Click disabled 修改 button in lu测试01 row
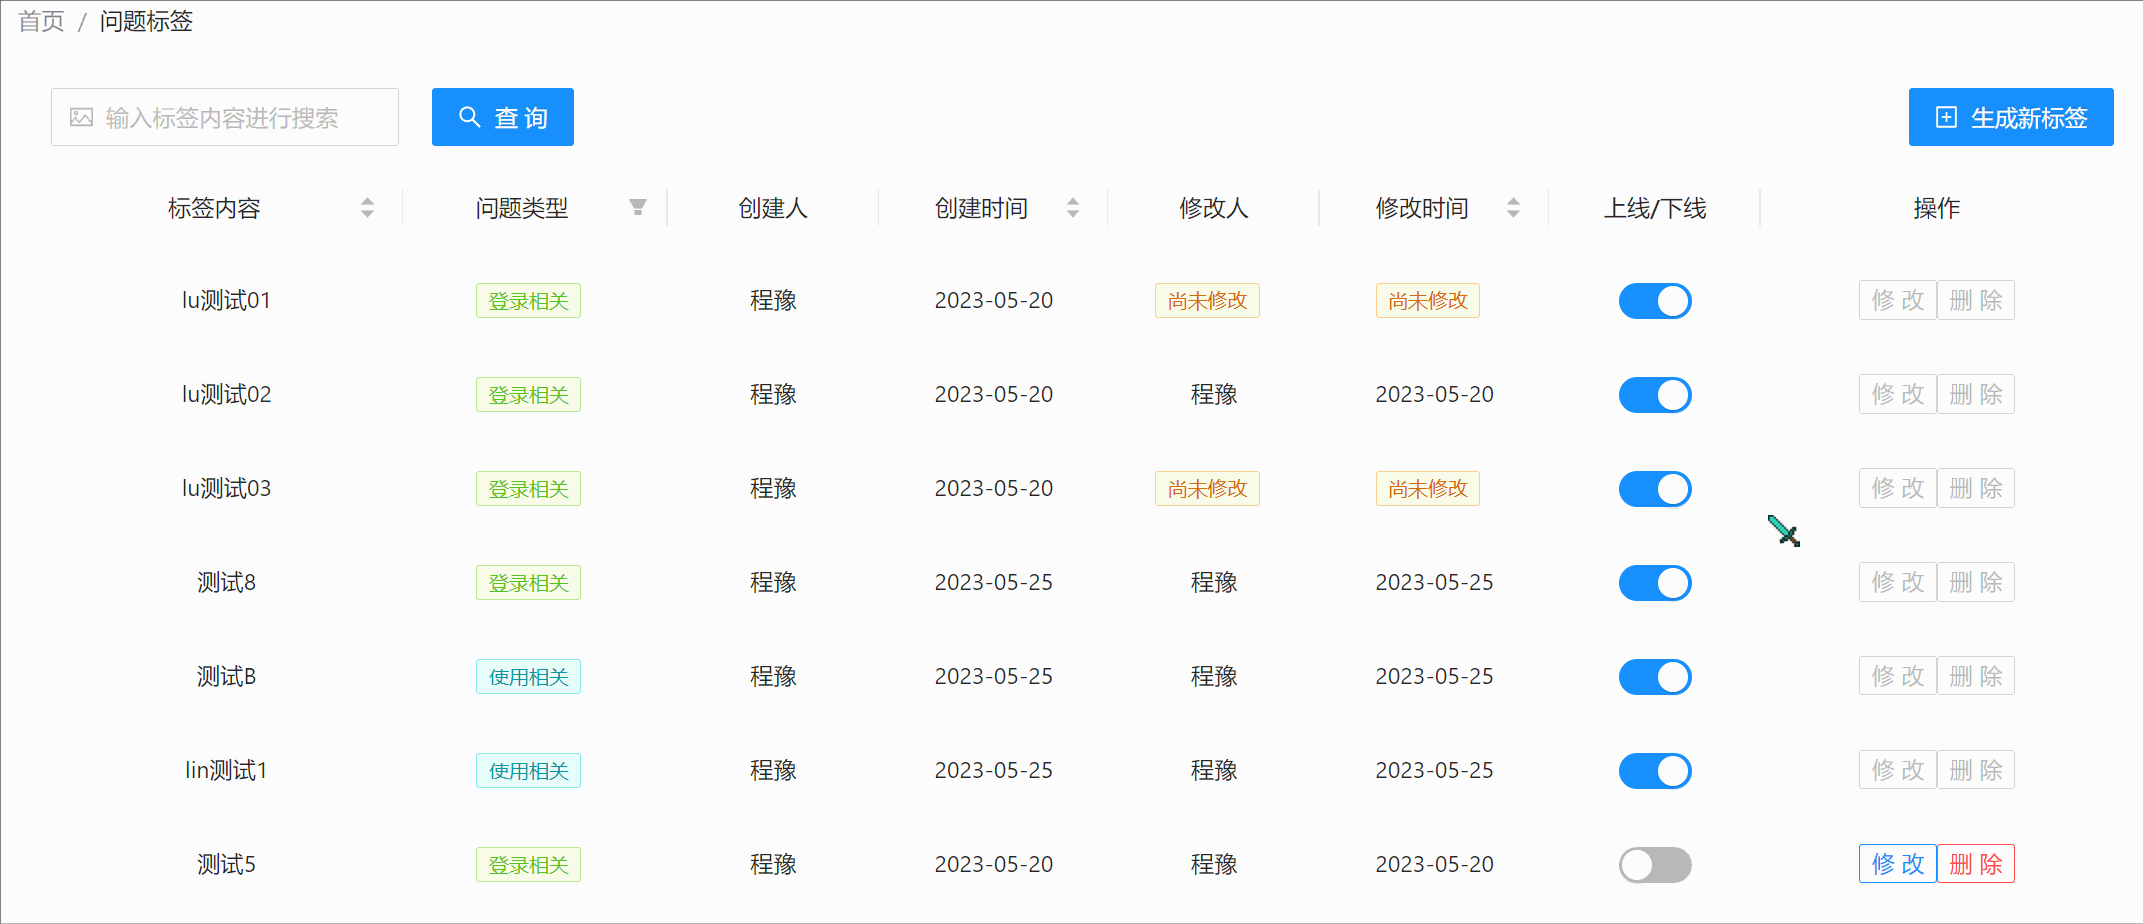Screen dimensions: 2143x924 click(1898, 300)
